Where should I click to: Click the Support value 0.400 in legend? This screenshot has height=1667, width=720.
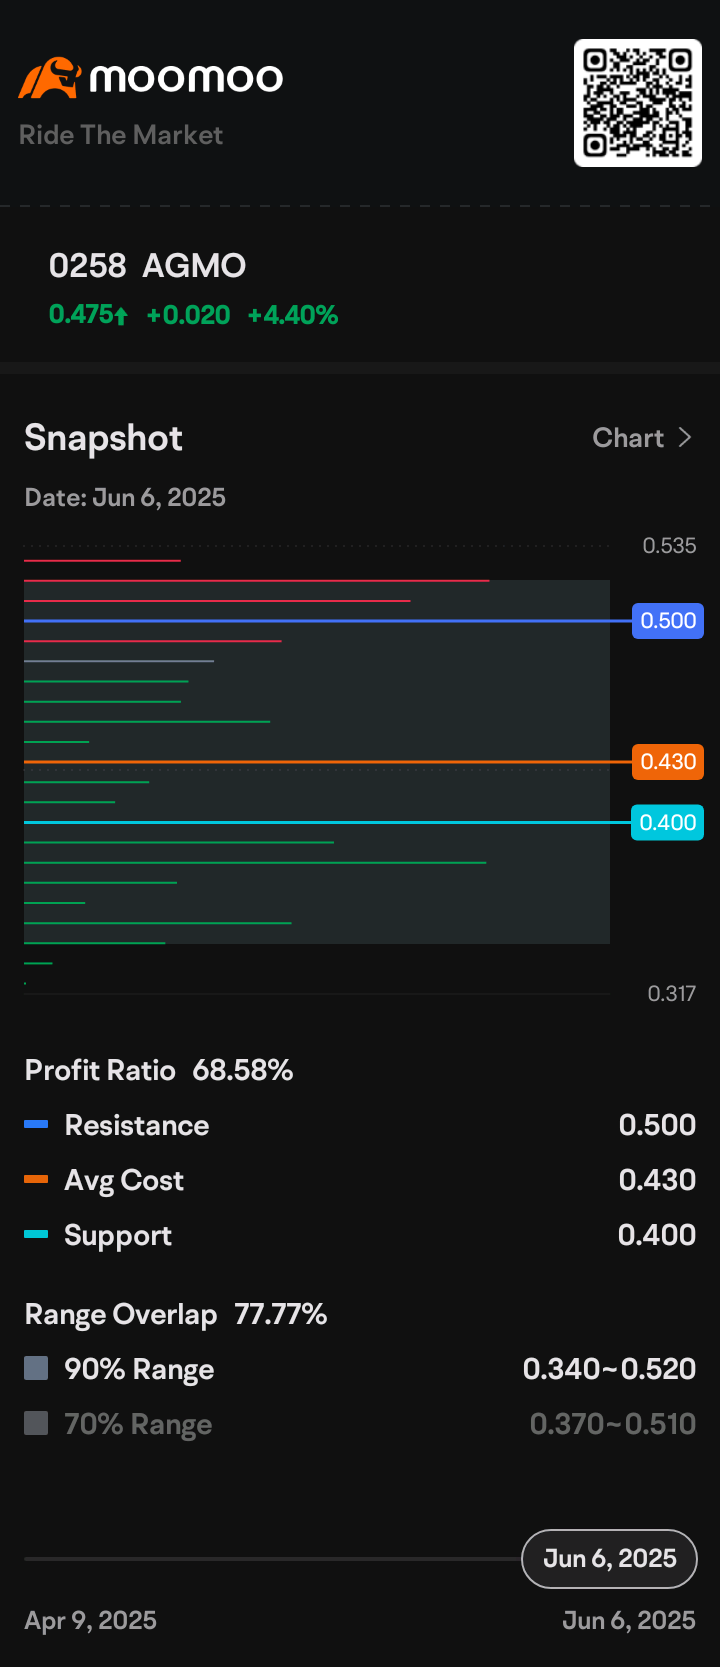tap(657, 1235)
